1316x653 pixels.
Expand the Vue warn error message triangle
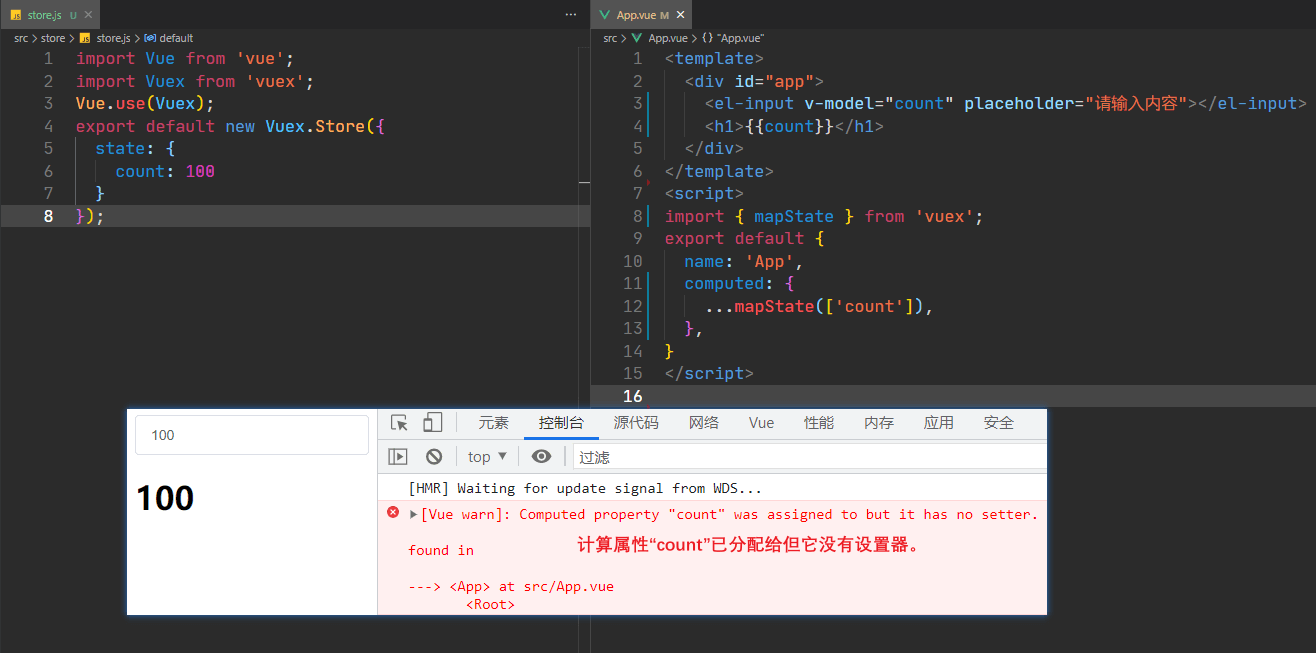point(414,514)
